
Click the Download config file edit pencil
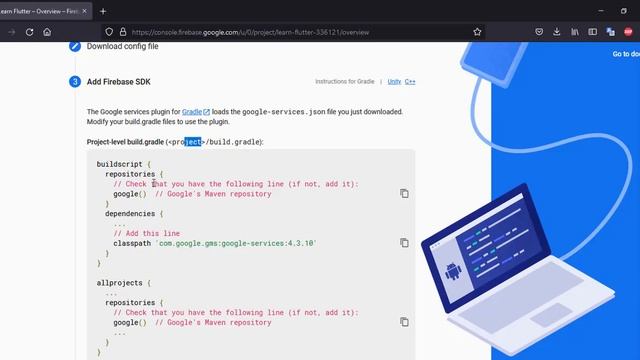pyautogui.click(x=75, y=46)
